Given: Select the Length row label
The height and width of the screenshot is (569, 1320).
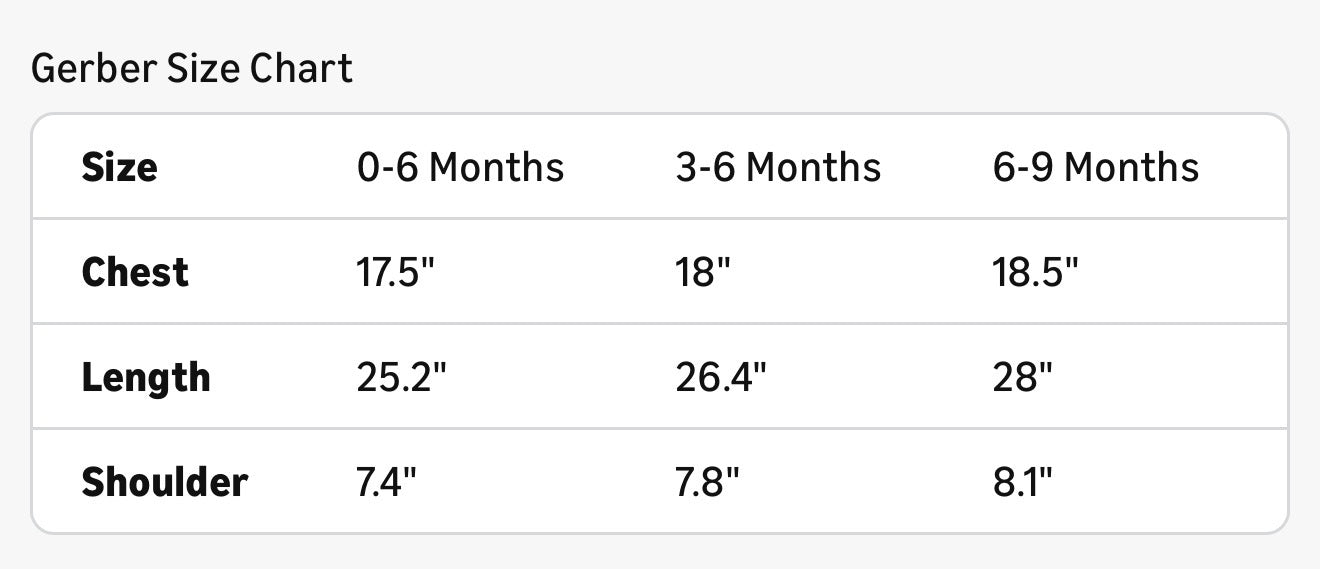Looking at the screenshot, I should point(146,378).
